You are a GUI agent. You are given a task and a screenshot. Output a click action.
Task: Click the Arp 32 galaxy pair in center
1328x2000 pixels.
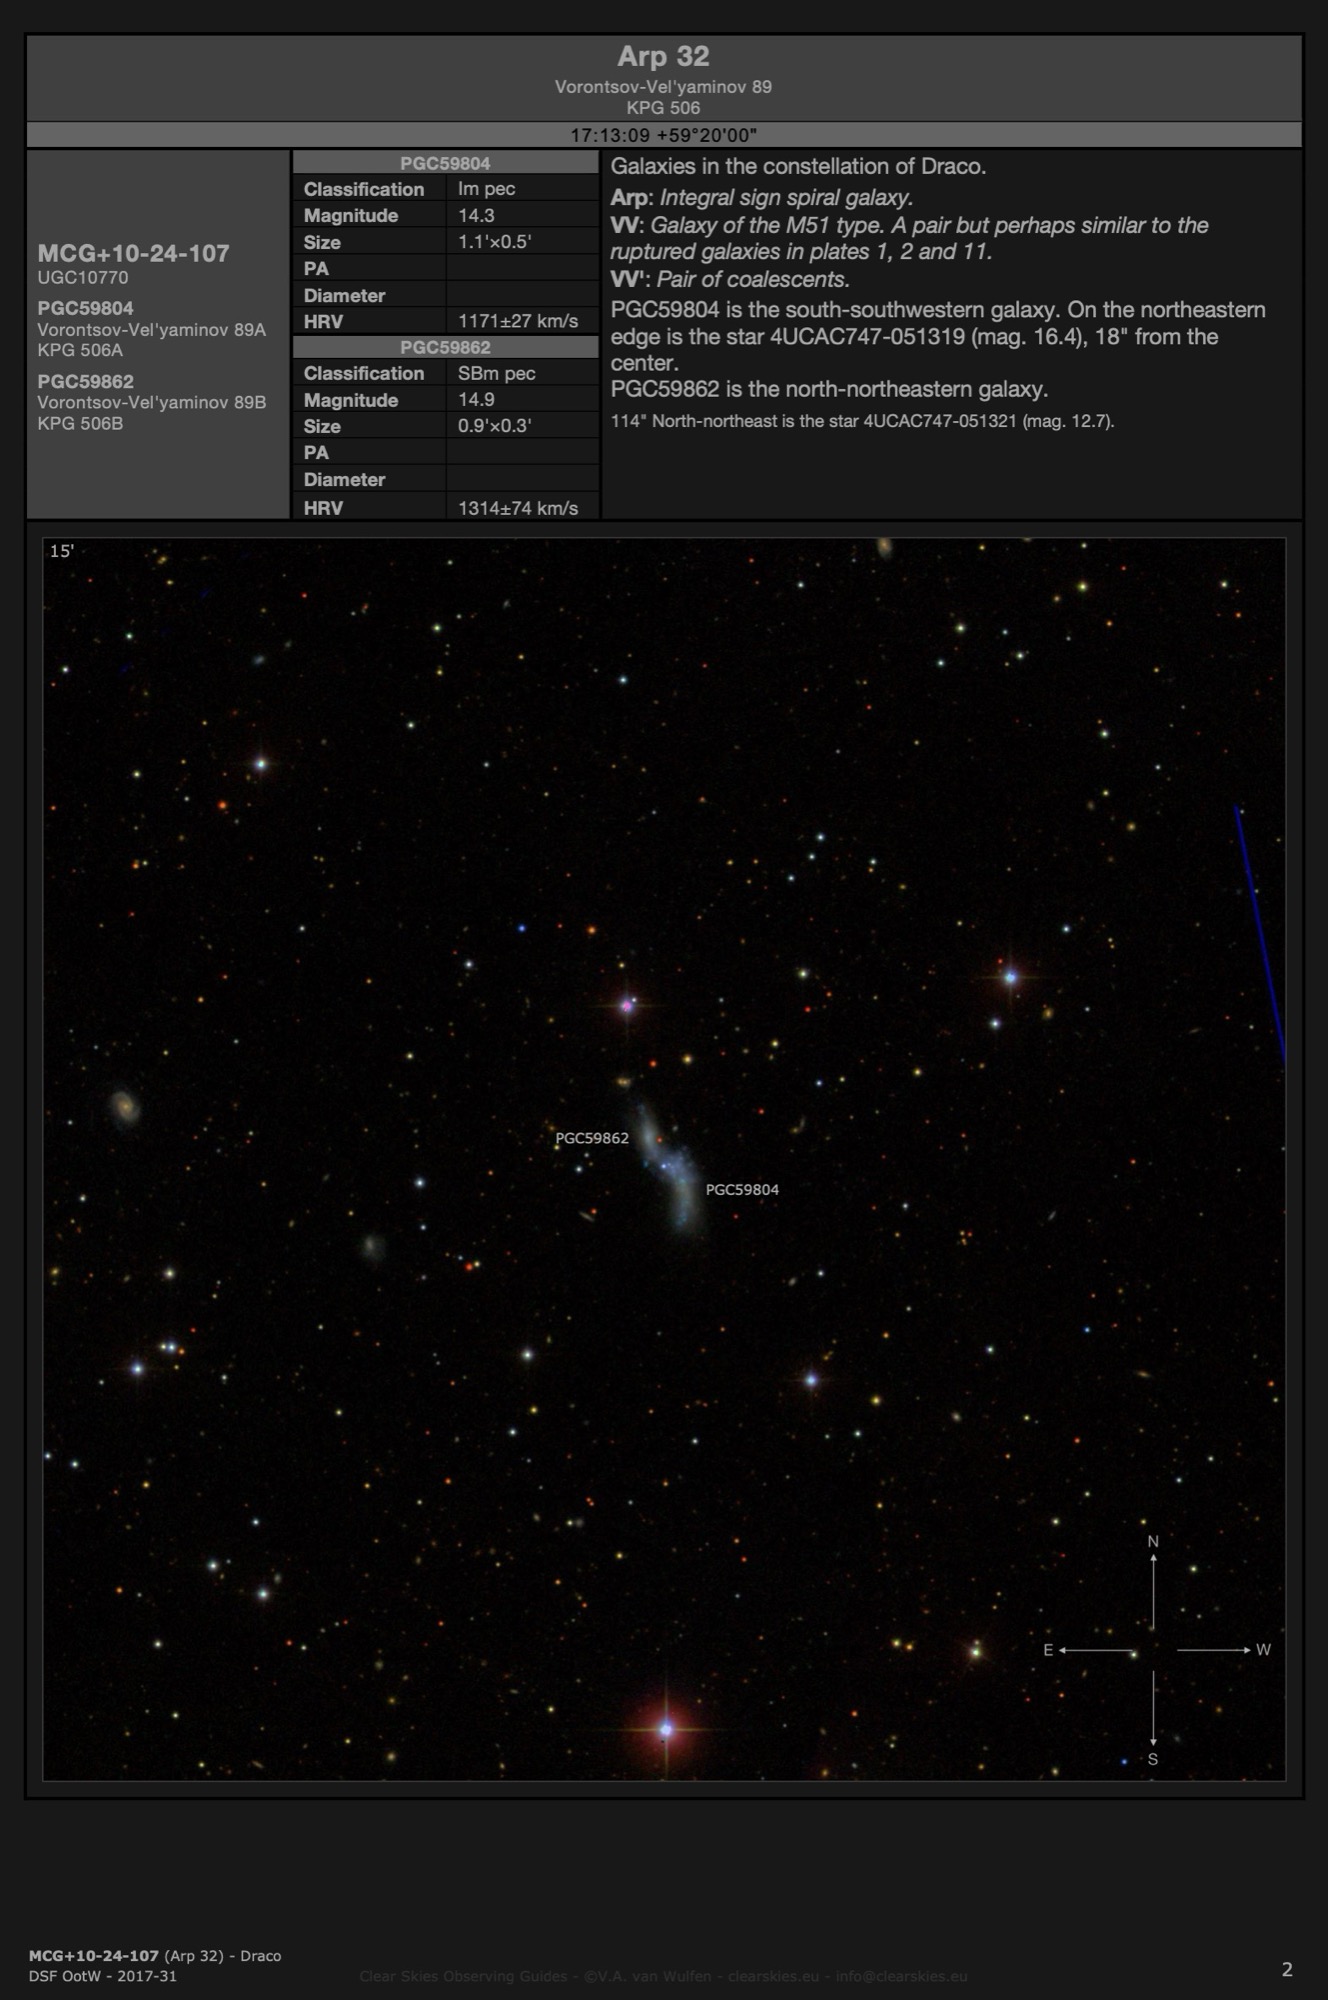668,1165
